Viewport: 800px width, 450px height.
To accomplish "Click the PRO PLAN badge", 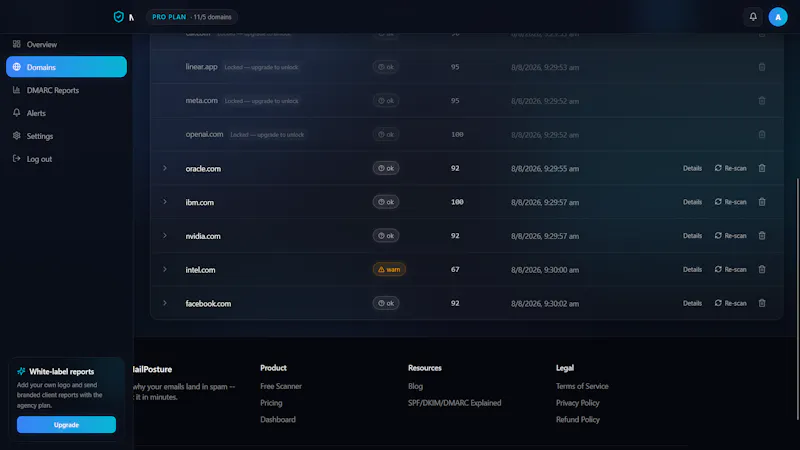I will (191, 17).
